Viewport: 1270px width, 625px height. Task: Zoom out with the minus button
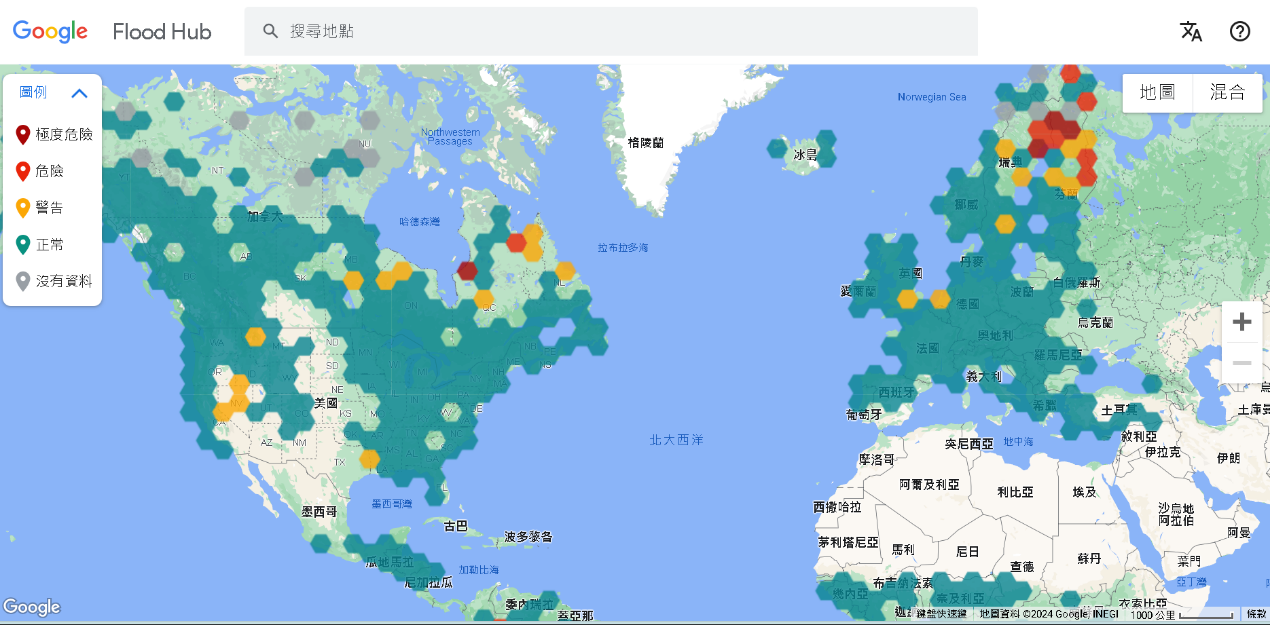click(x=1242, y=362)
